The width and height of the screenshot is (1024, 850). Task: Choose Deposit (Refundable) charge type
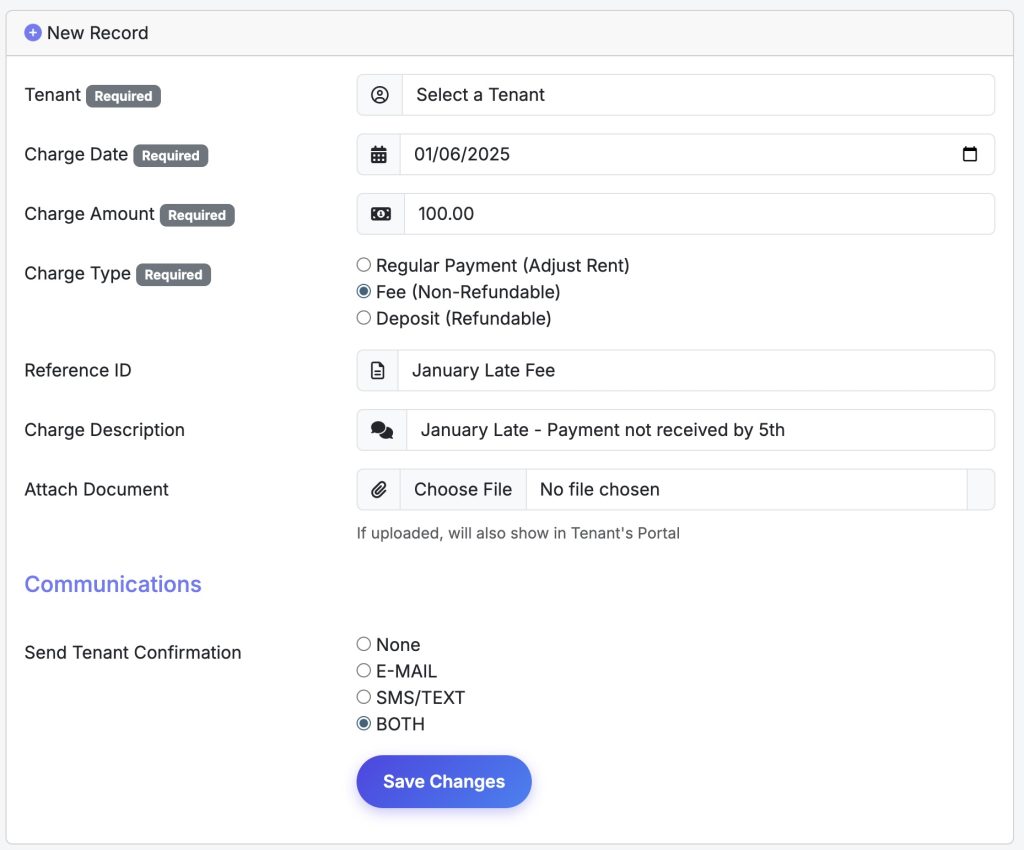364,318
